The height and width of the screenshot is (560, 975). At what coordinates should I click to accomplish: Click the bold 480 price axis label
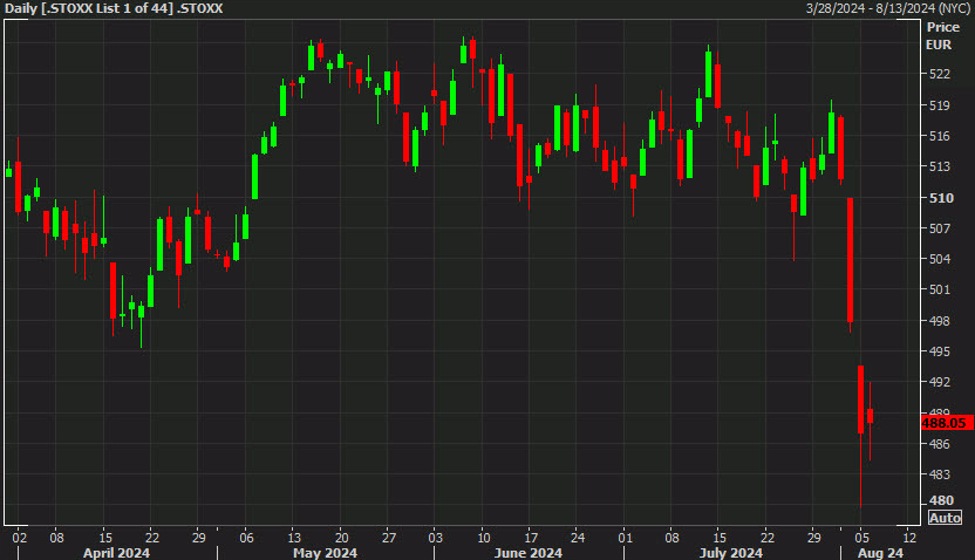click(x=941, y=500)
